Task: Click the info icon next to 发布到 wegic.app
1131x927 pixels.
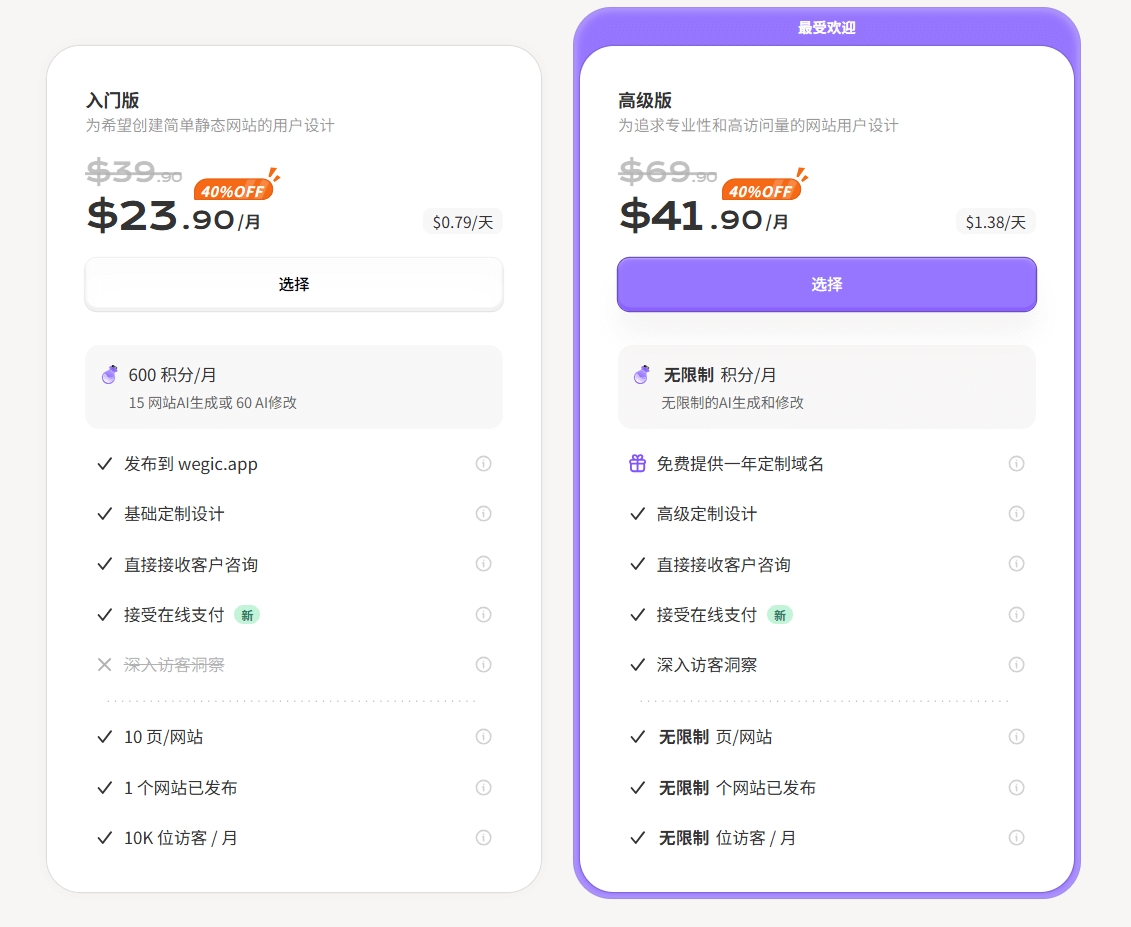Action: click(x=483, y=463)
